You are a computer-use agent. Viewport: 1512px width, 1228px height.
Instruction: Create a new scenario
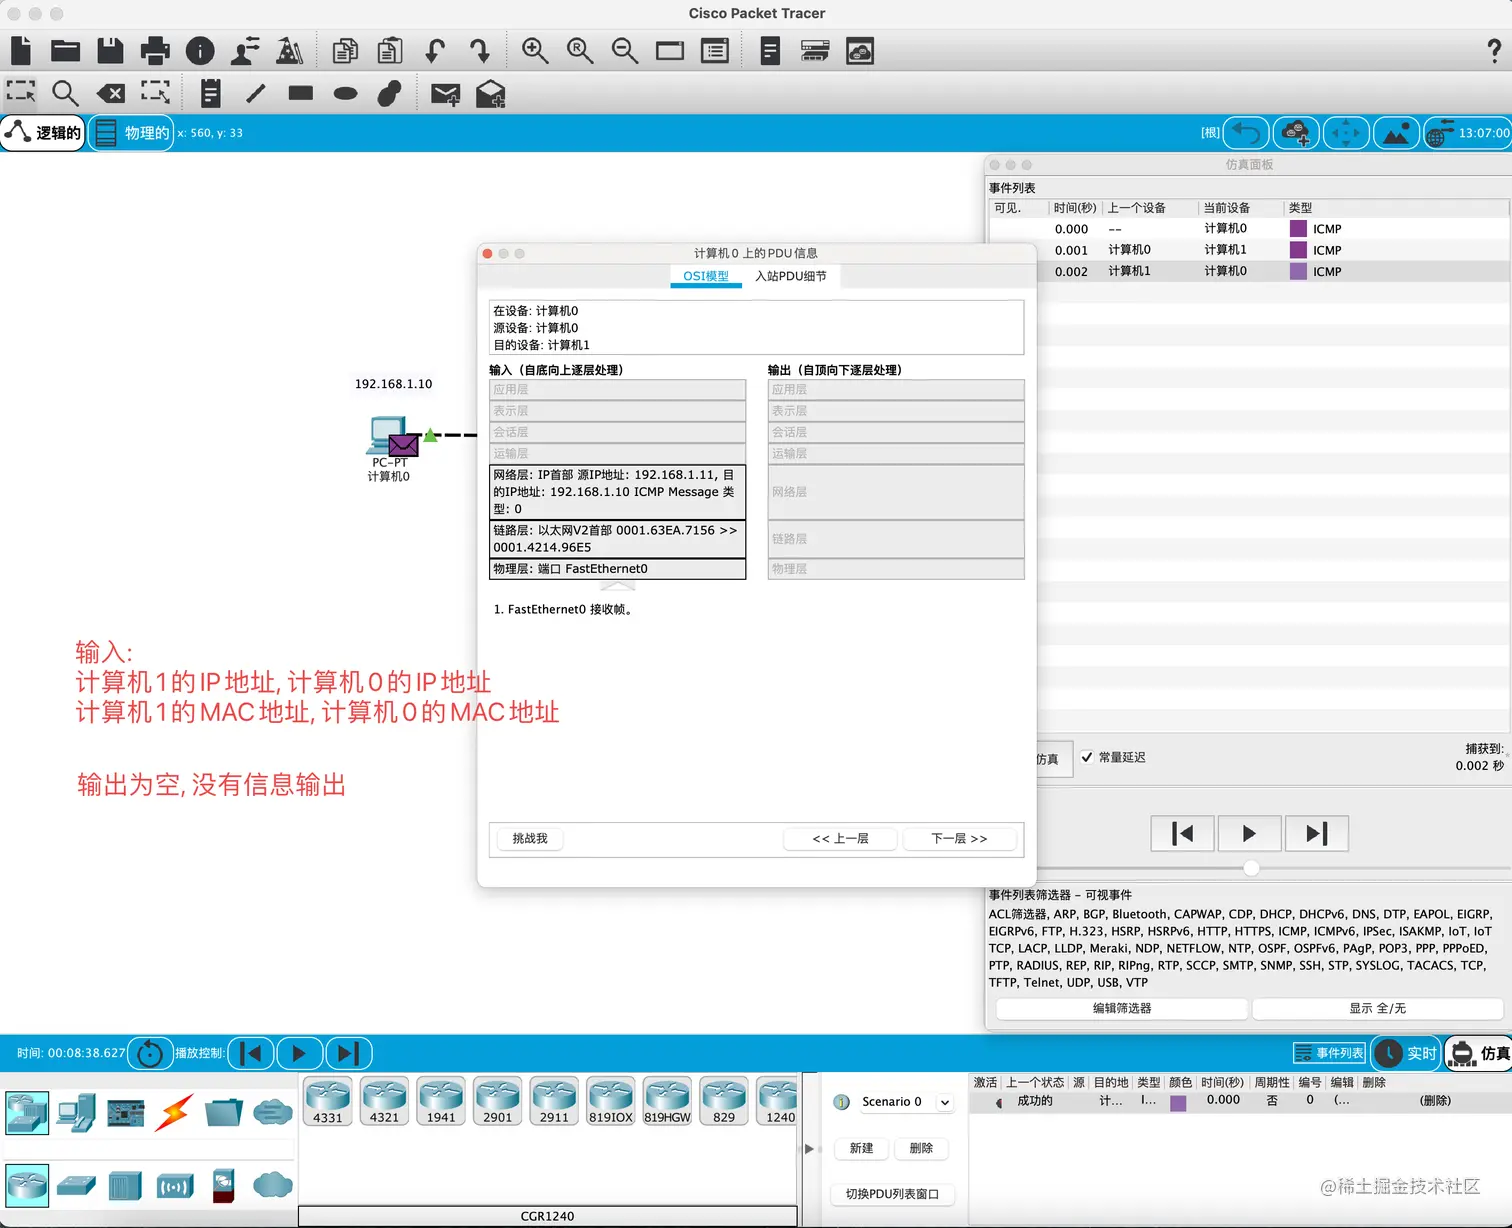861,1148
